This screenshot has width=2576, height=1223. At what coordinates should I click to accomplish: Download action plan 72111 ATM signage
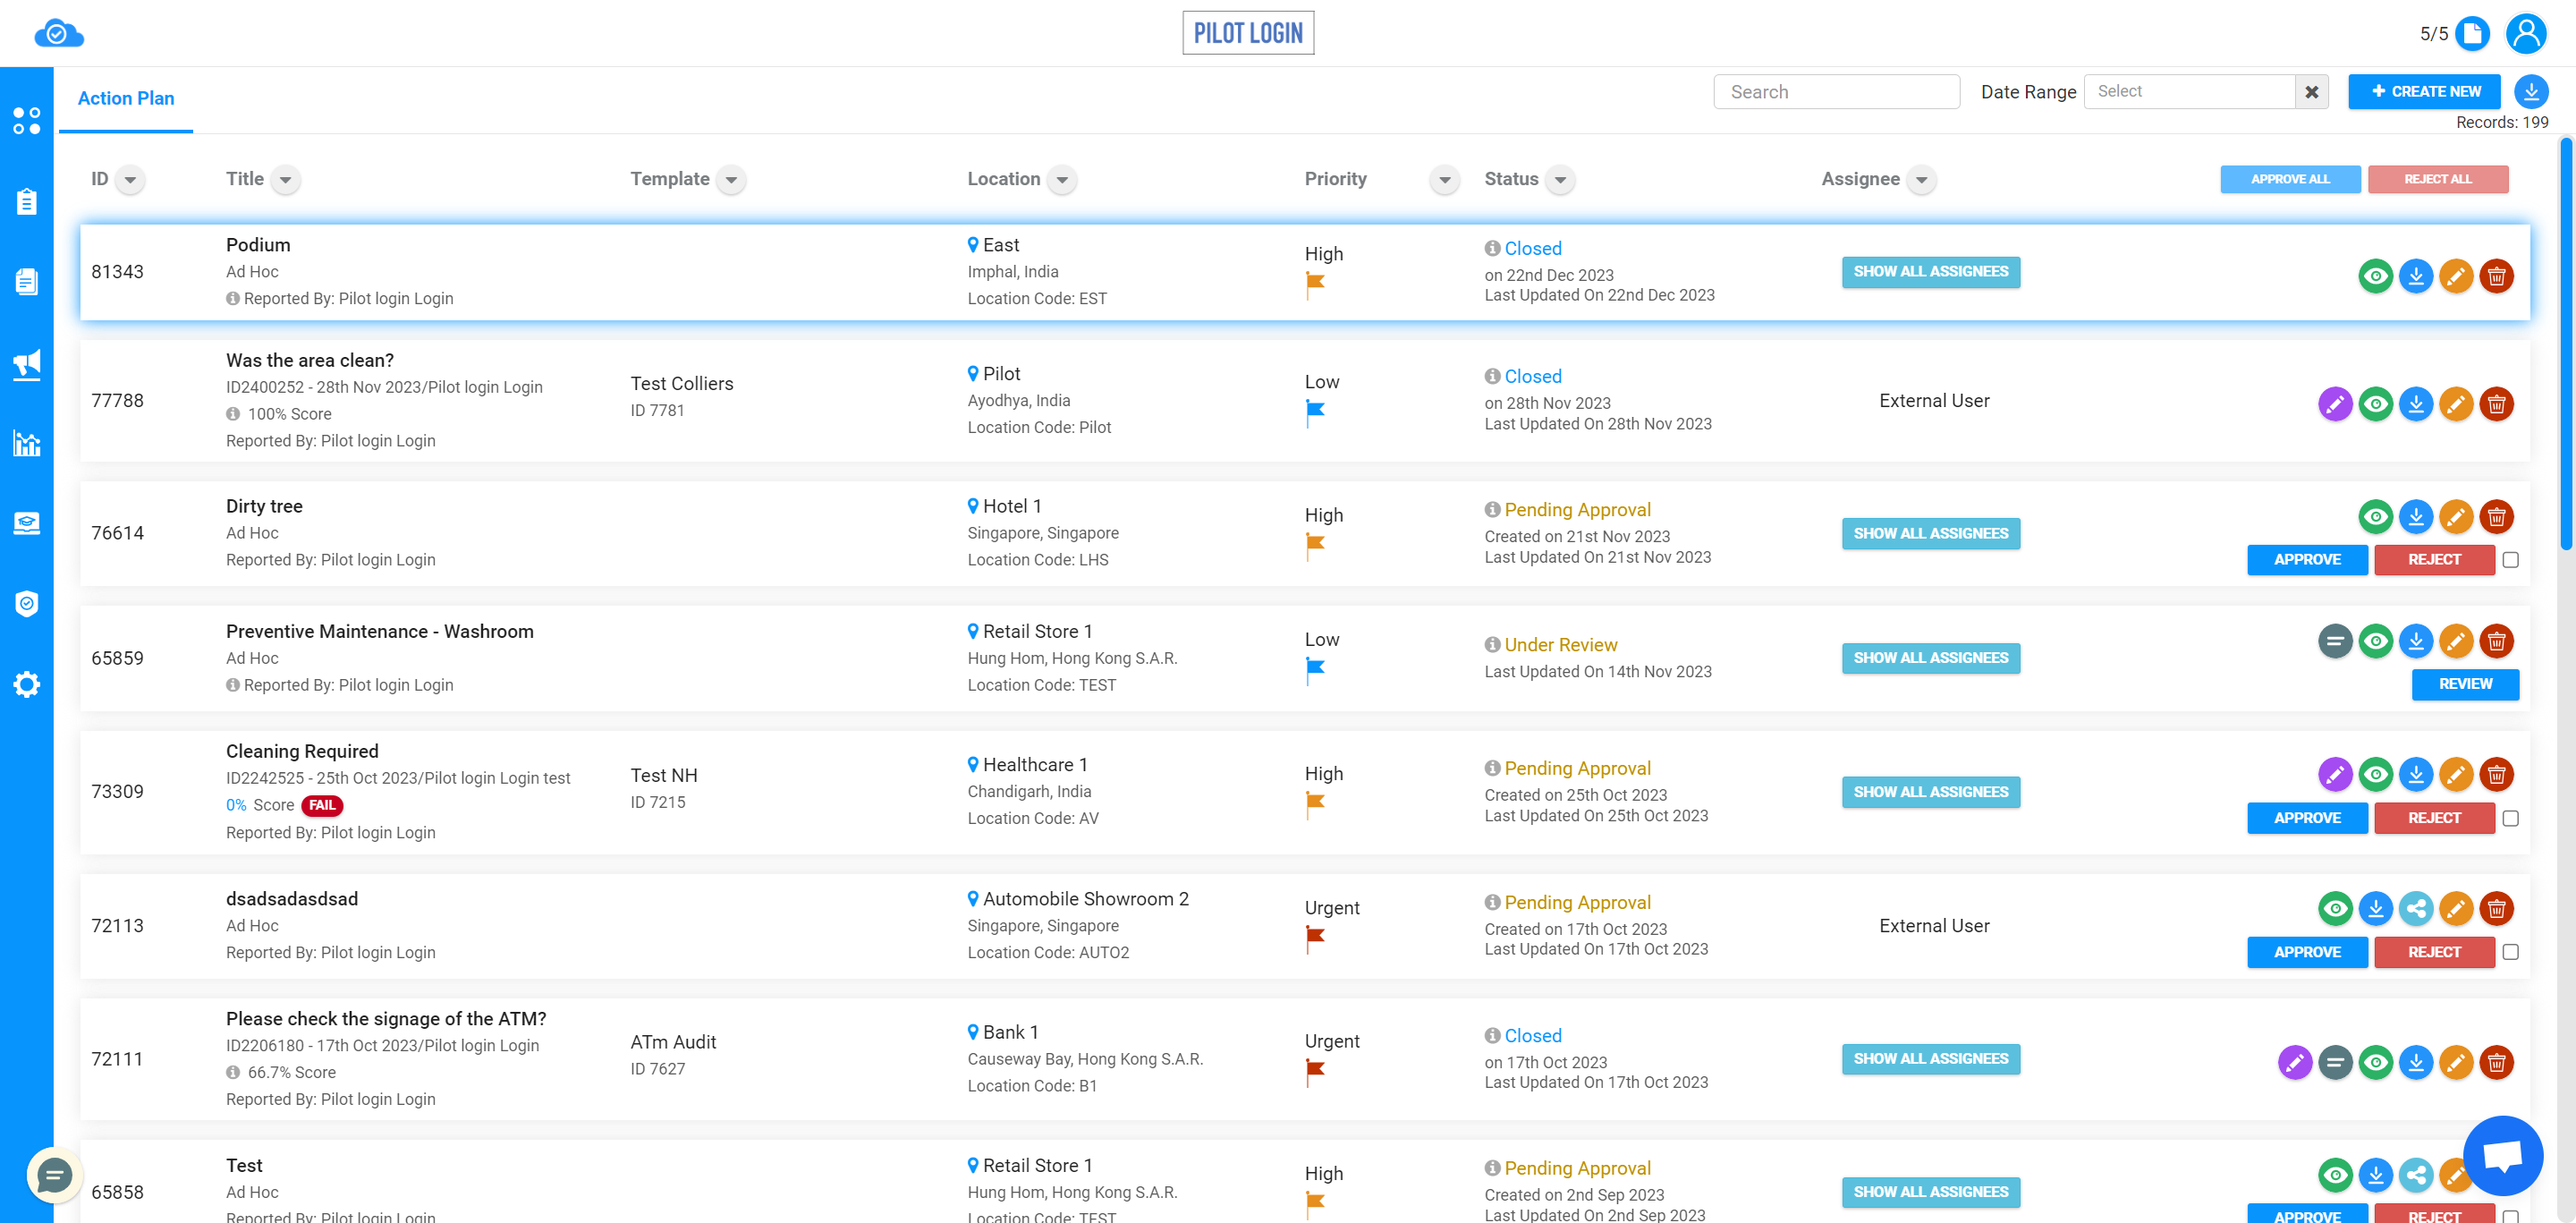[x=2415, y=1062]
